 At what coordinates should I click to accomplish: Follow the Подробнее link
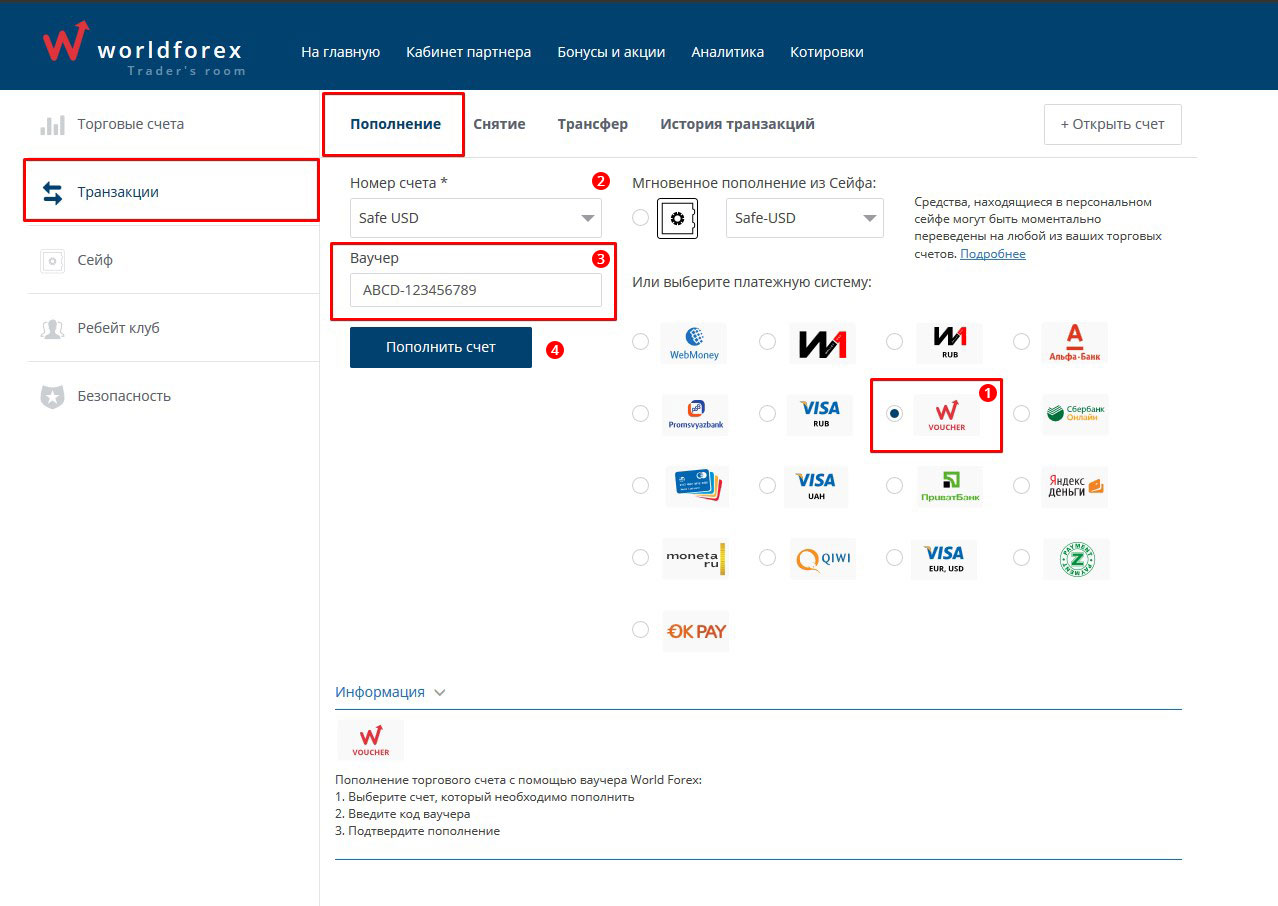pos(993,254)
